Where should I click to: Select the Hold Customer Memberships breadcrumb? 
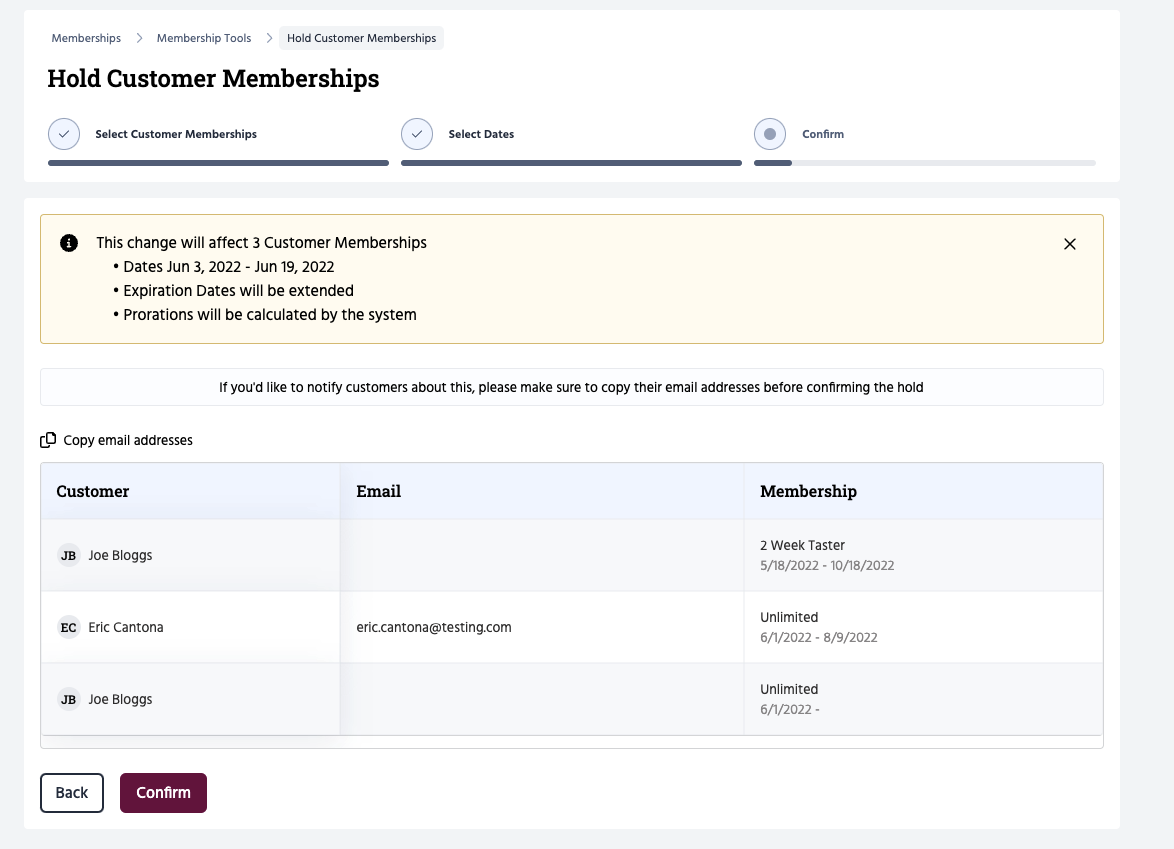pos(361,38)
